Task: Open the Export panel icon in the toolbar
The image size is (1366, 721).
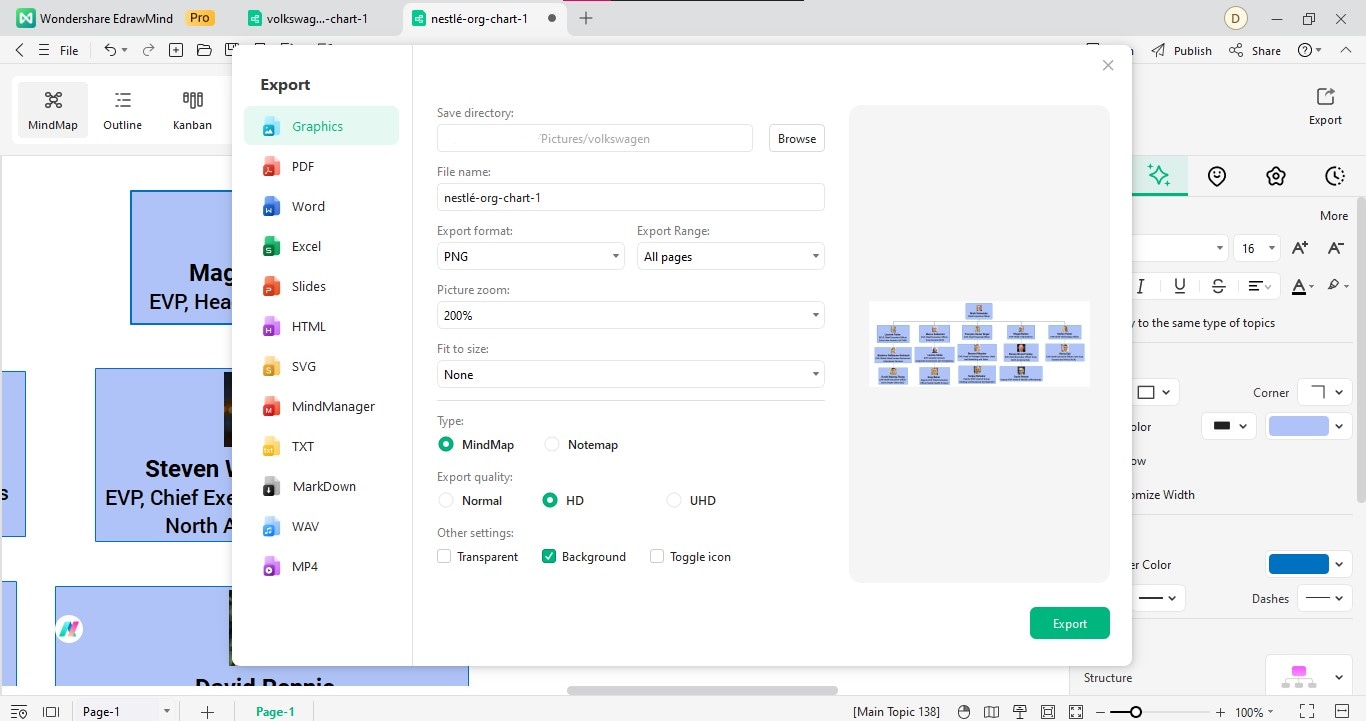Action: click(x=1325, y=106)
